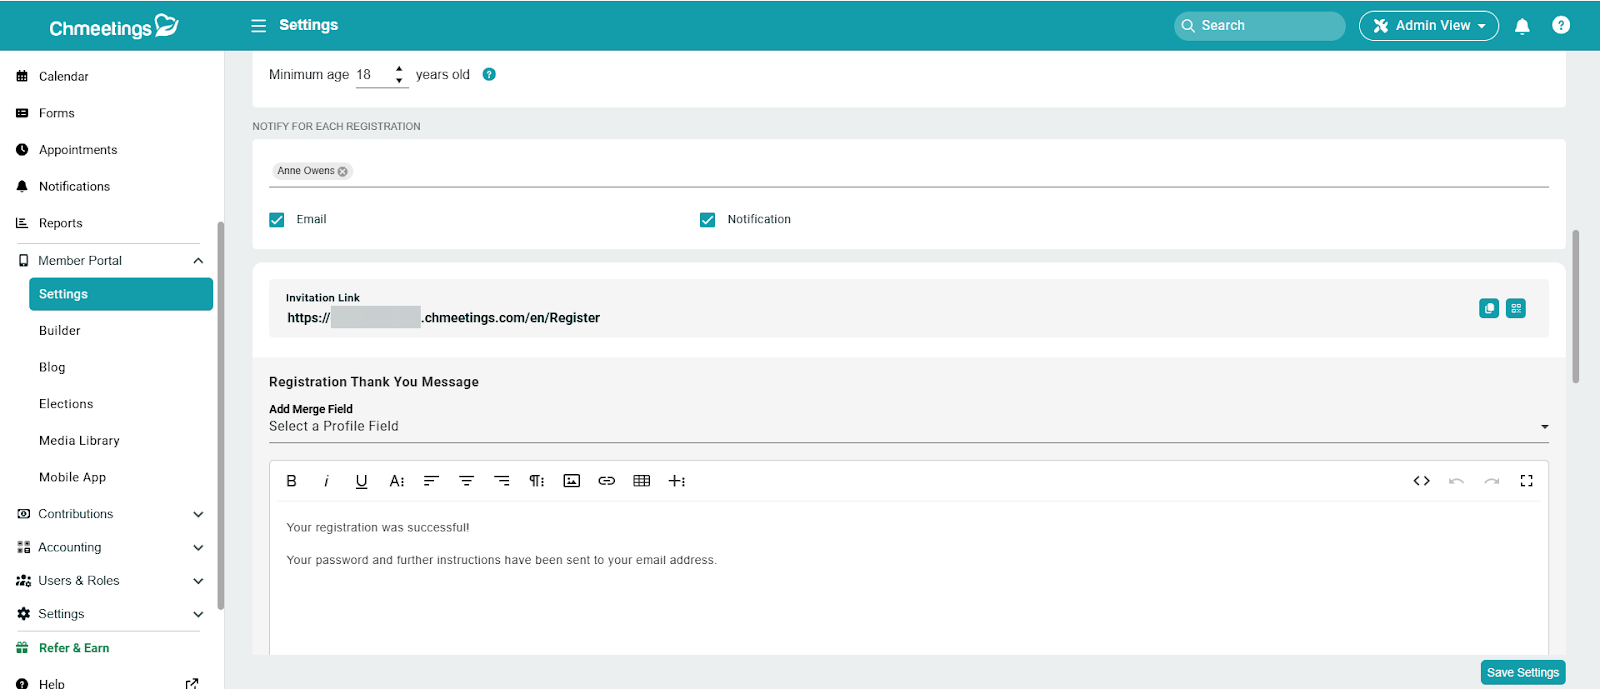Screen dimensions: 1600x689
Task: Open the notifications bell in header
Action: click(1522, 26)
